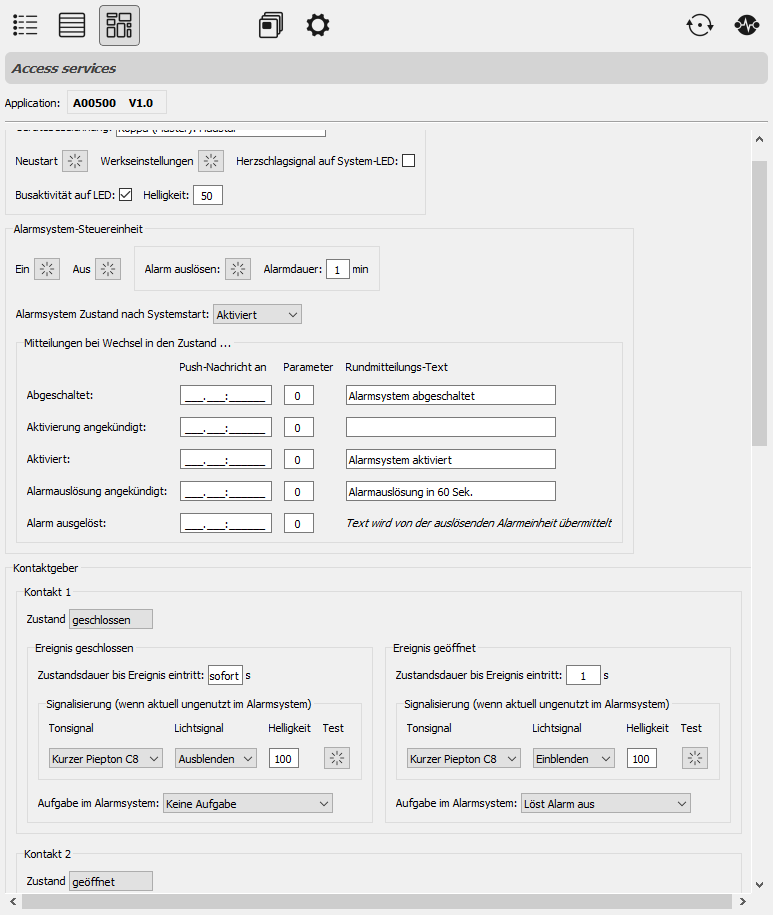Click the Kontakt 1 Zustand geschlossen field
The height and width of the screenshot is (915, 773).
pyautogui.click(x=111, y=619)
